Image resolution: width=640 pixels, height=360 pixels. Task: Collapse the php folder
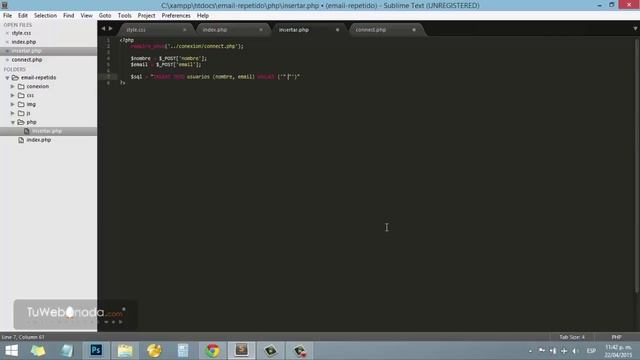pos(13,122)
